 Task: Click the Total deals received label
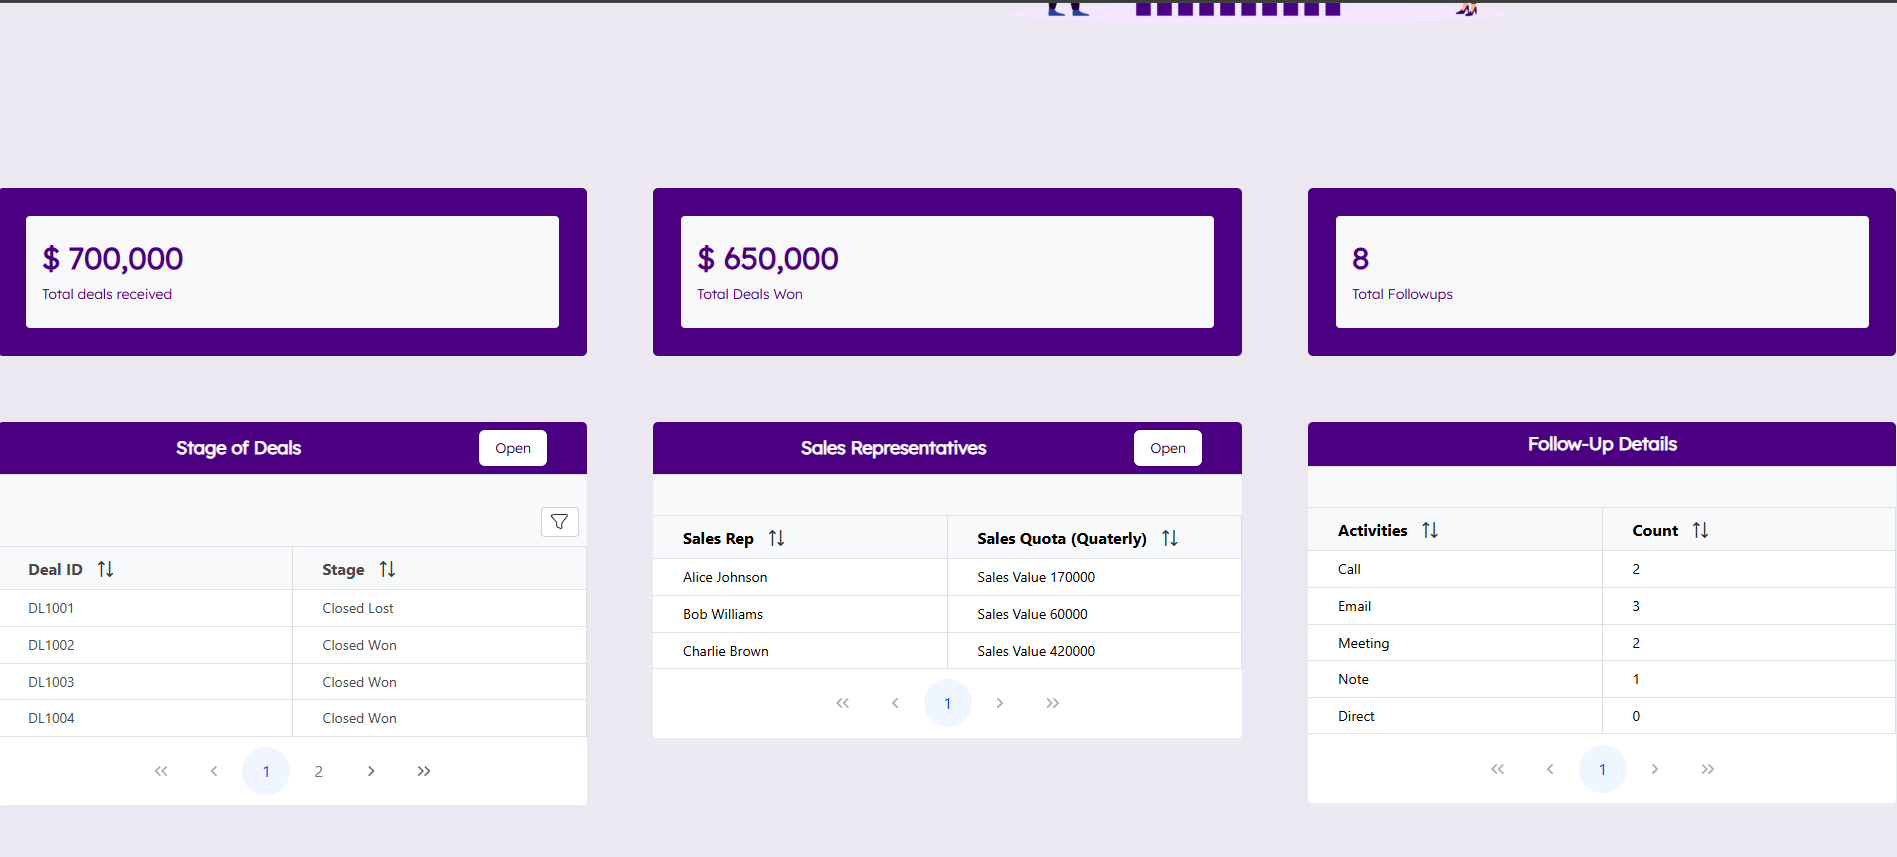pyautogui.click(x=107, y=294)
